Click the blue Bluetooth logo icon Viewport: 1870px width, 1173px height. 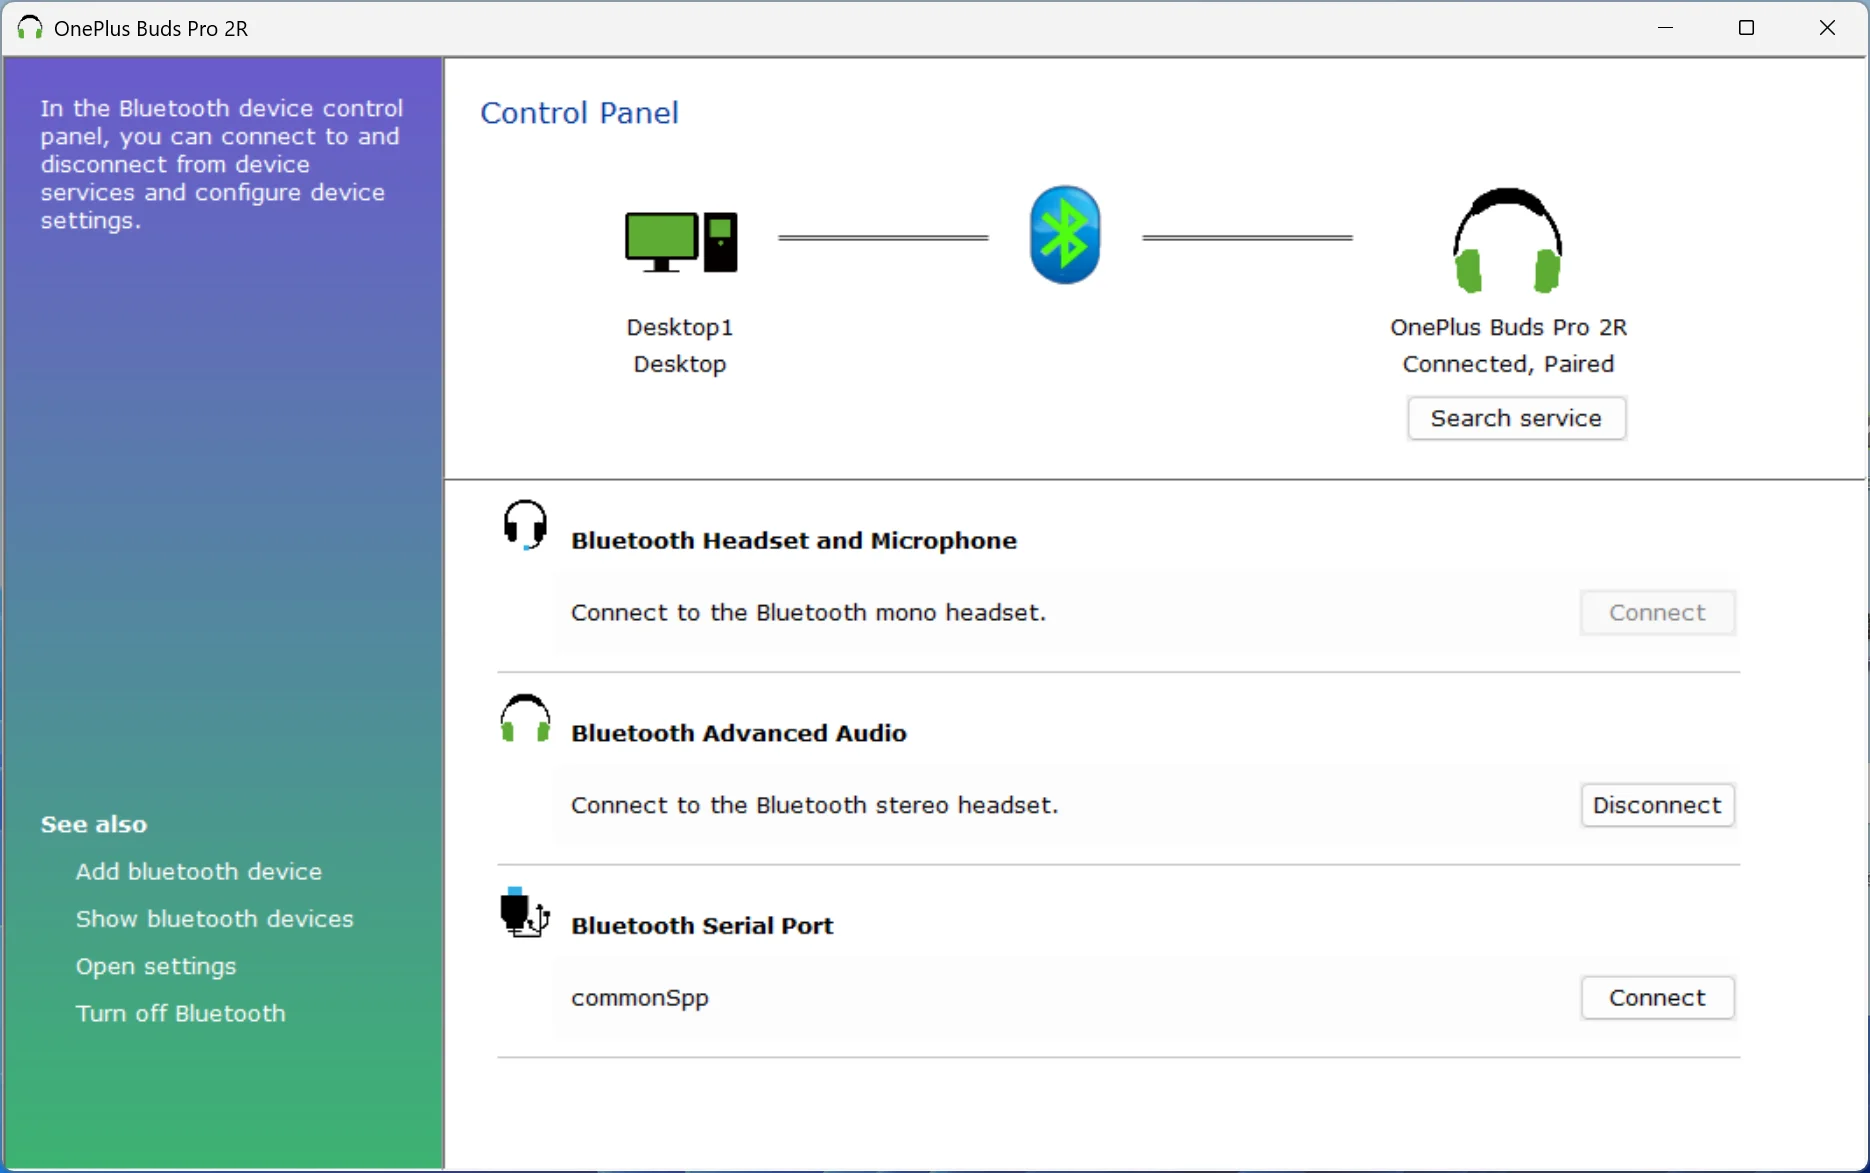pos(1065,235)
